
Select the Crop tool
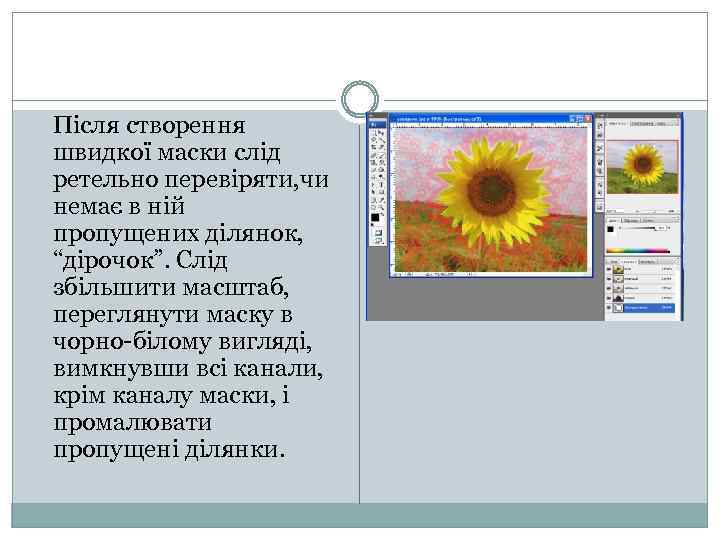pos(373,147)
